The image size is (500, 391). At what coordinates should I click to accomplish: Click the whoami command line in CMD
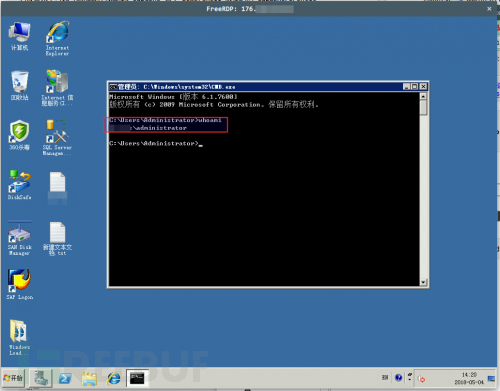click(x=165, y=120)
